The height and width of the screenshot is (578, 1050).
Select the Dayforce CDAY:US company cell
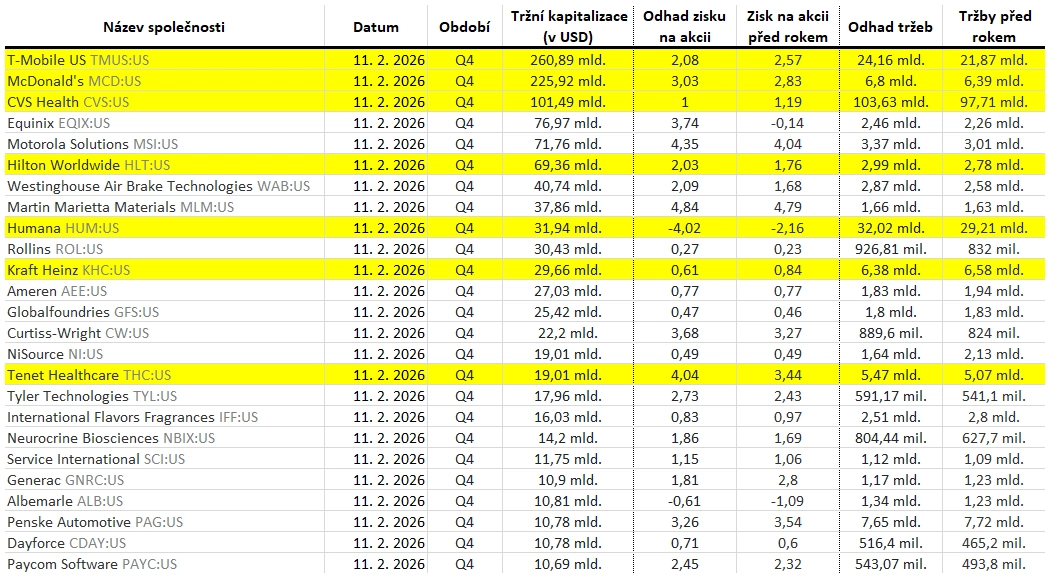(66, 543)
